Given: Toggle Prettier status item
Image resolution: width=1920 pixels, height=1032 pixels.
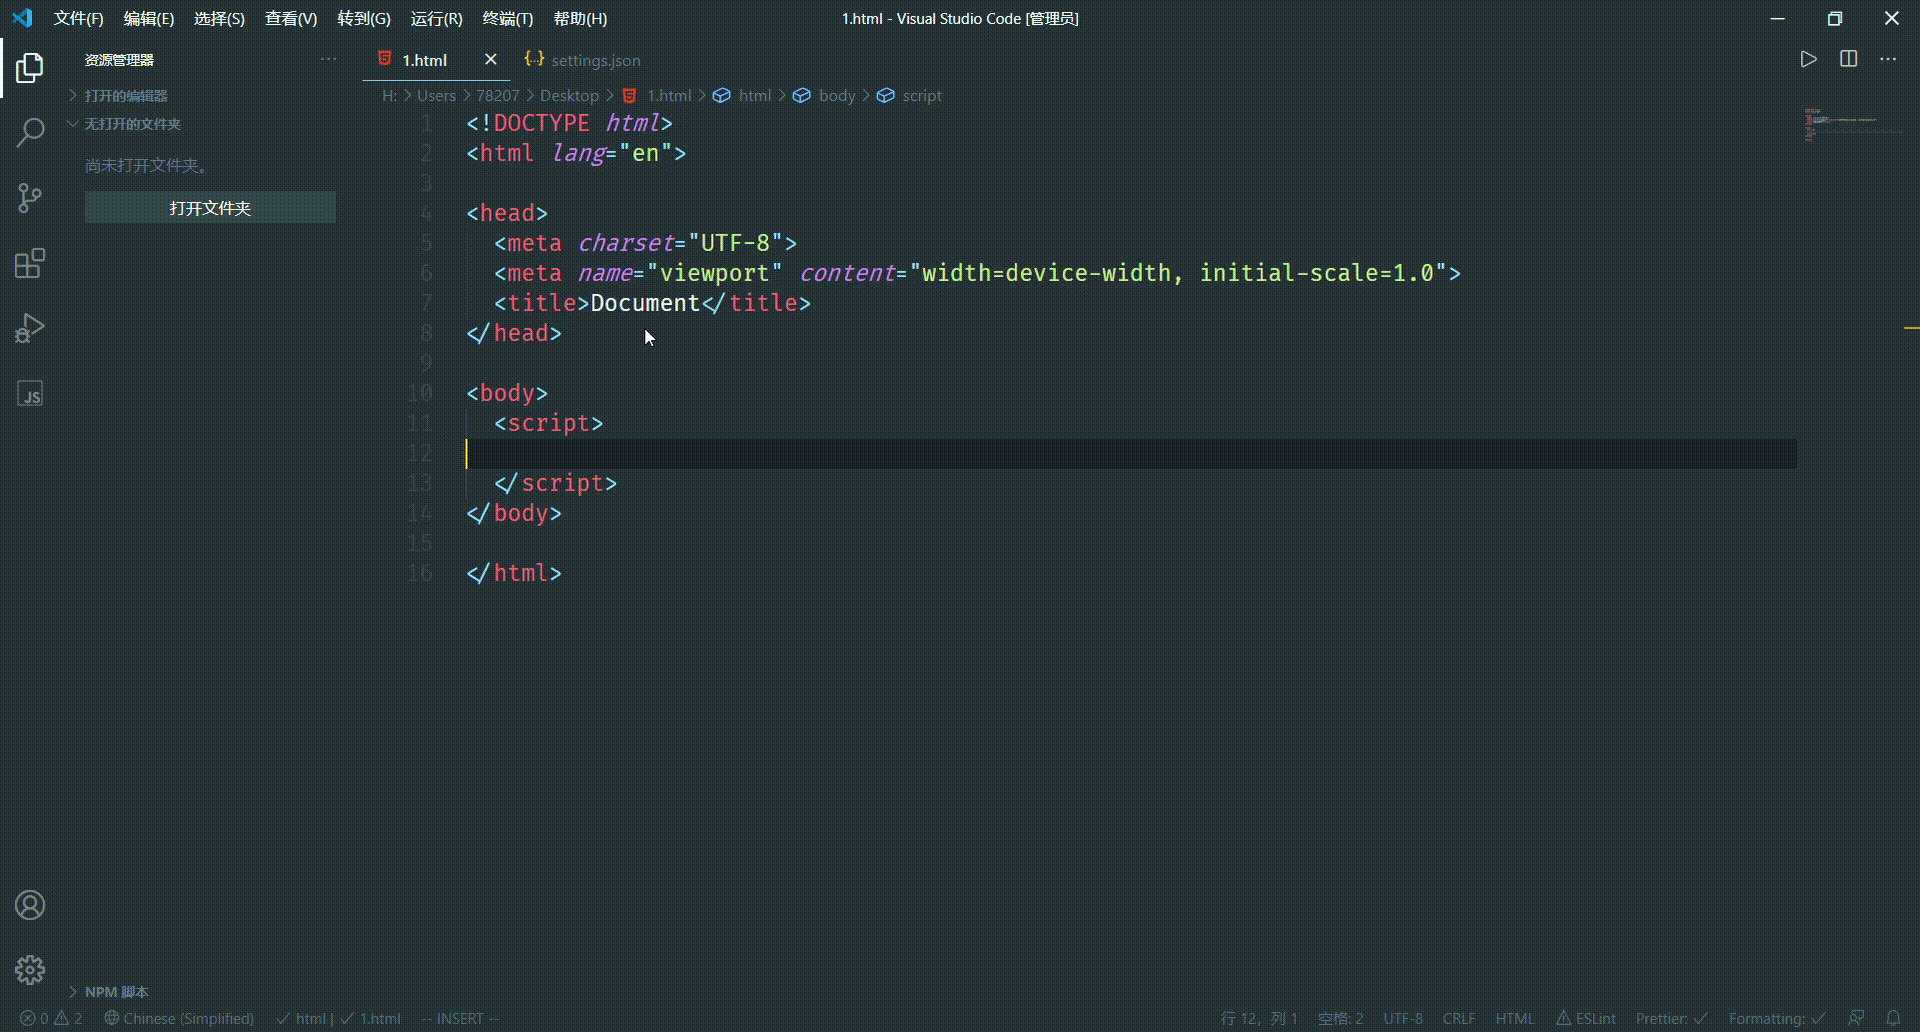Looking at the screenshot, I should [x=1672, y=1018].
